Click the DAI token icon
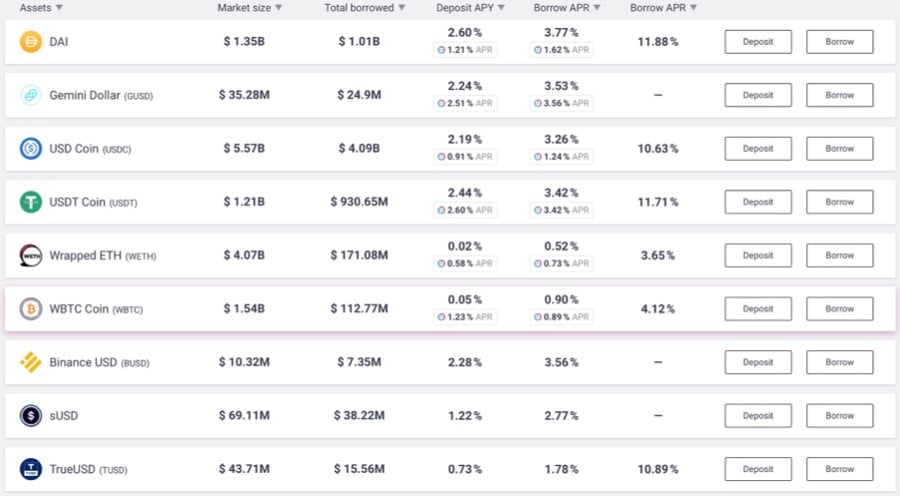Viewport: 900px width, 496px height. 31,42
